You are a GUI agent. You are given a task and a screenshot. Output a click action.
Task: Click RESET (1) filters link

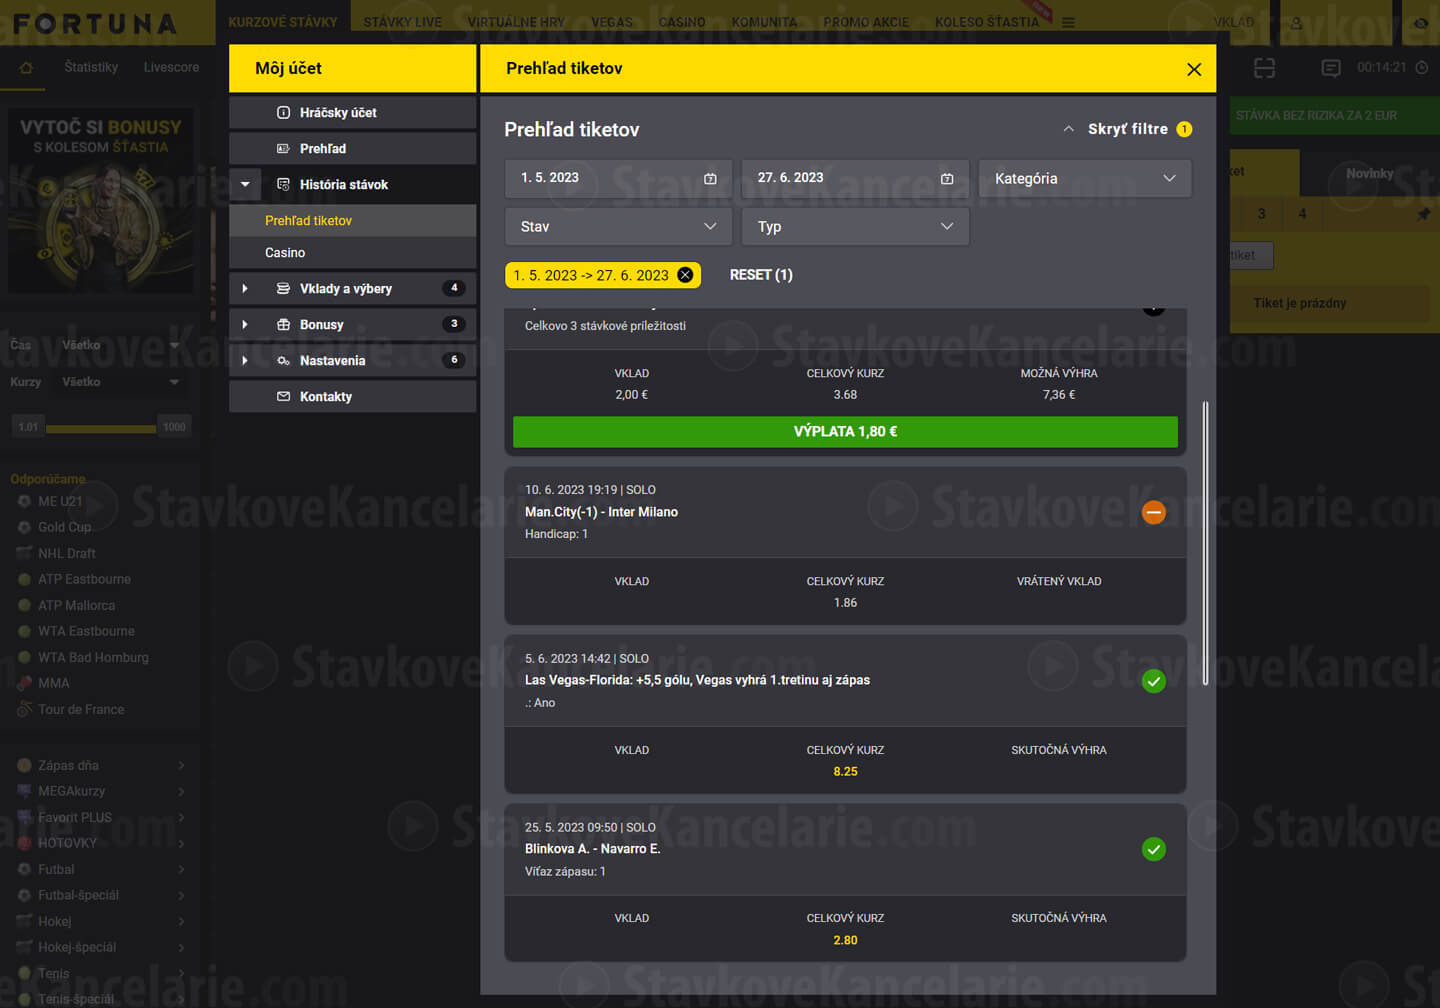[761, 275]
